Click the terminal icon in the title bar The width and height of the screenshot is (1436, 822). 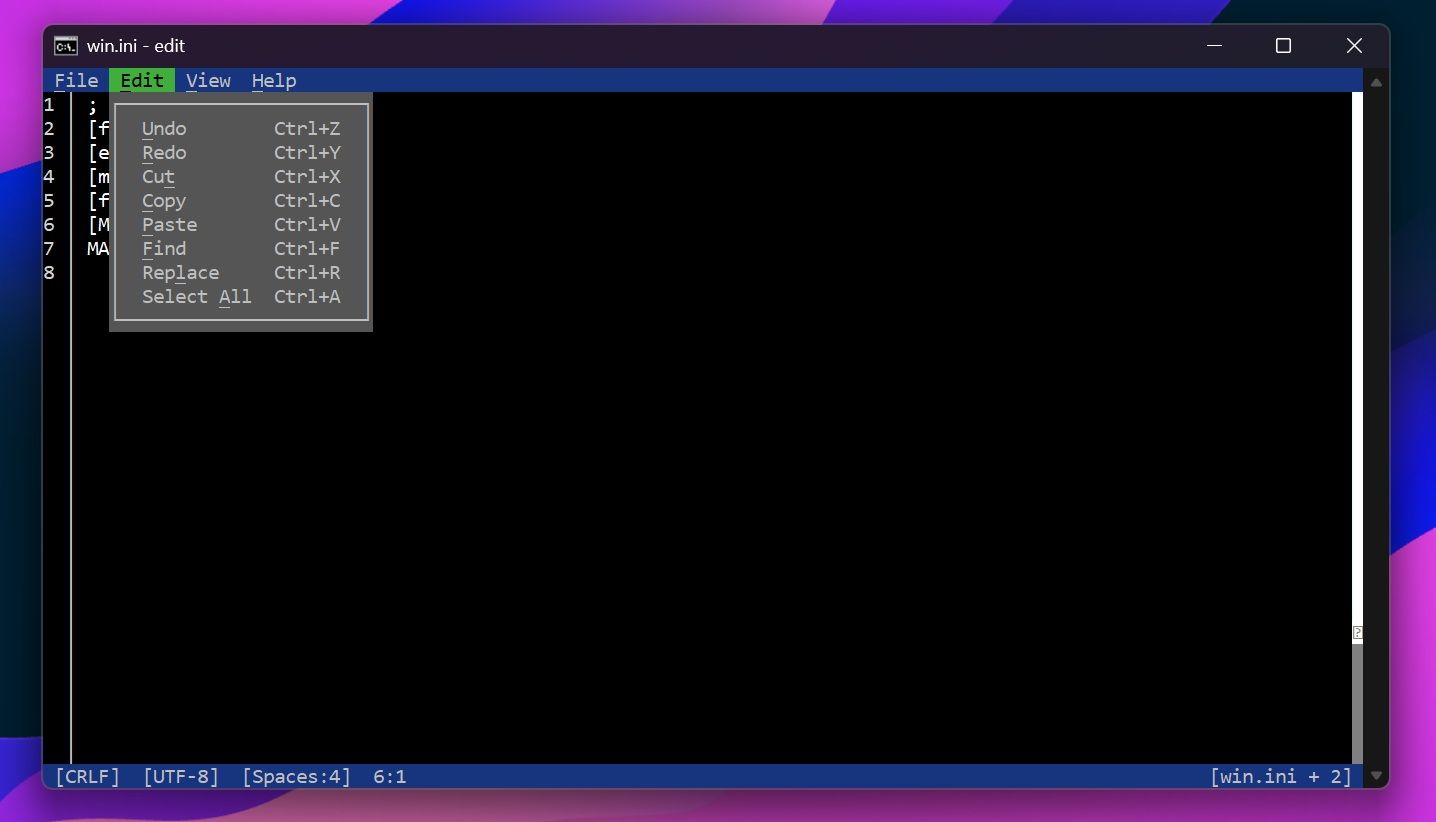64,45
